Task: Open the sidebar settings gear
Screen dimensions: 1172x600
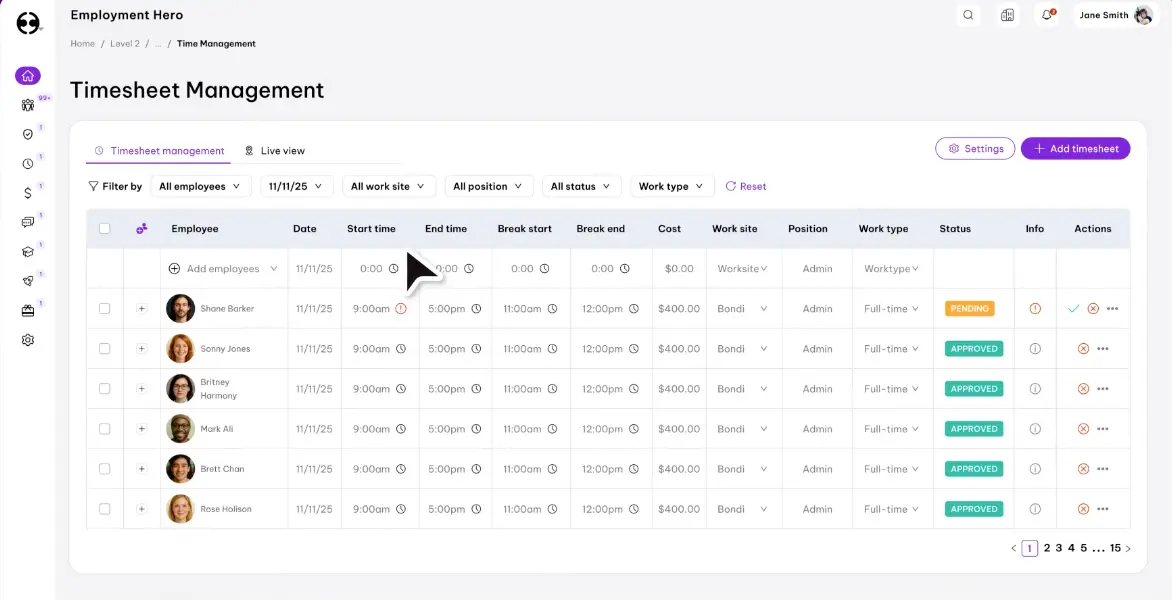Action: pyautogui.click(x=27, y=340)
